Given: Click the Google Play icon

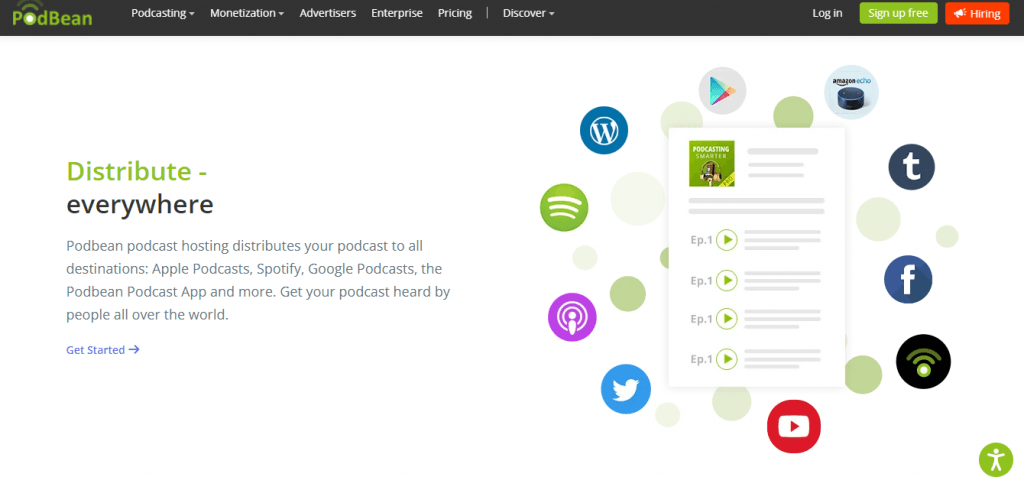Looking at the screenshot, I should [722, 91].
